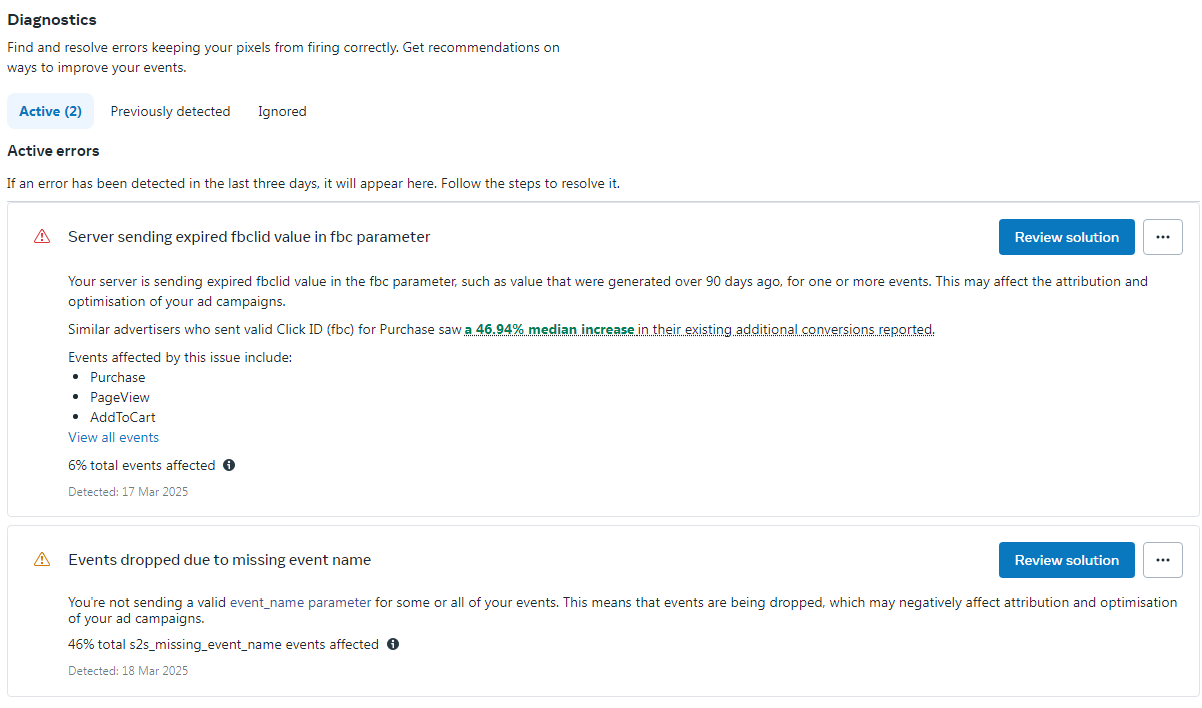Click info icon next to 46% s2s_missing_event_name events
This screenshot has width=1202, height=708.
393,644
